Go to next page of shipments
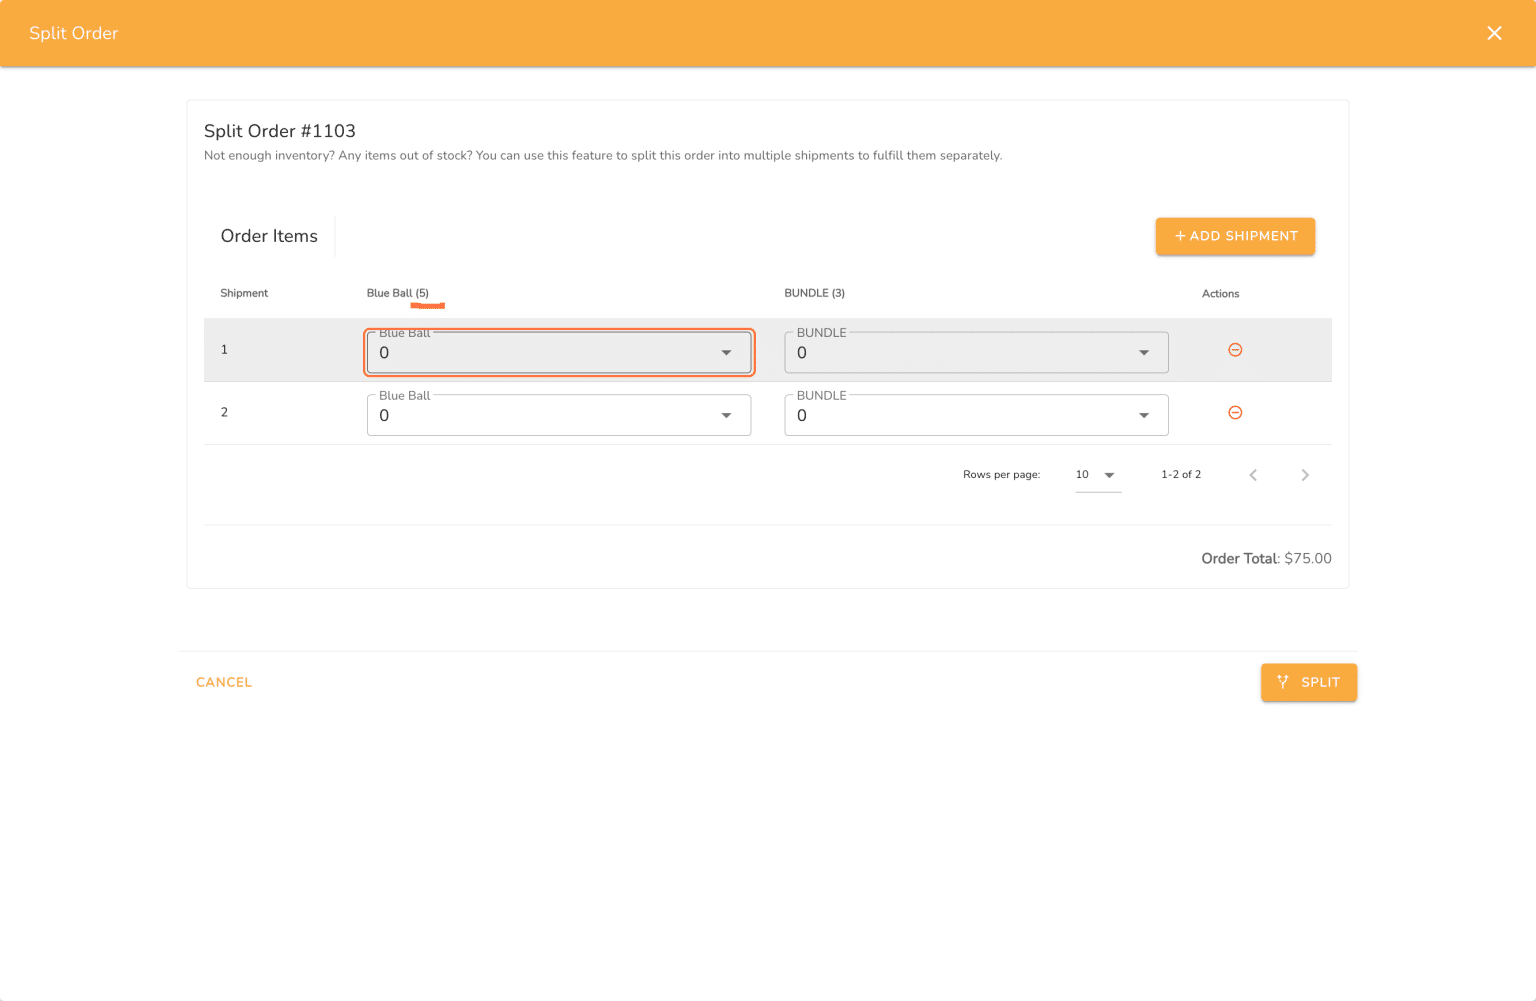 (1304, 475)
